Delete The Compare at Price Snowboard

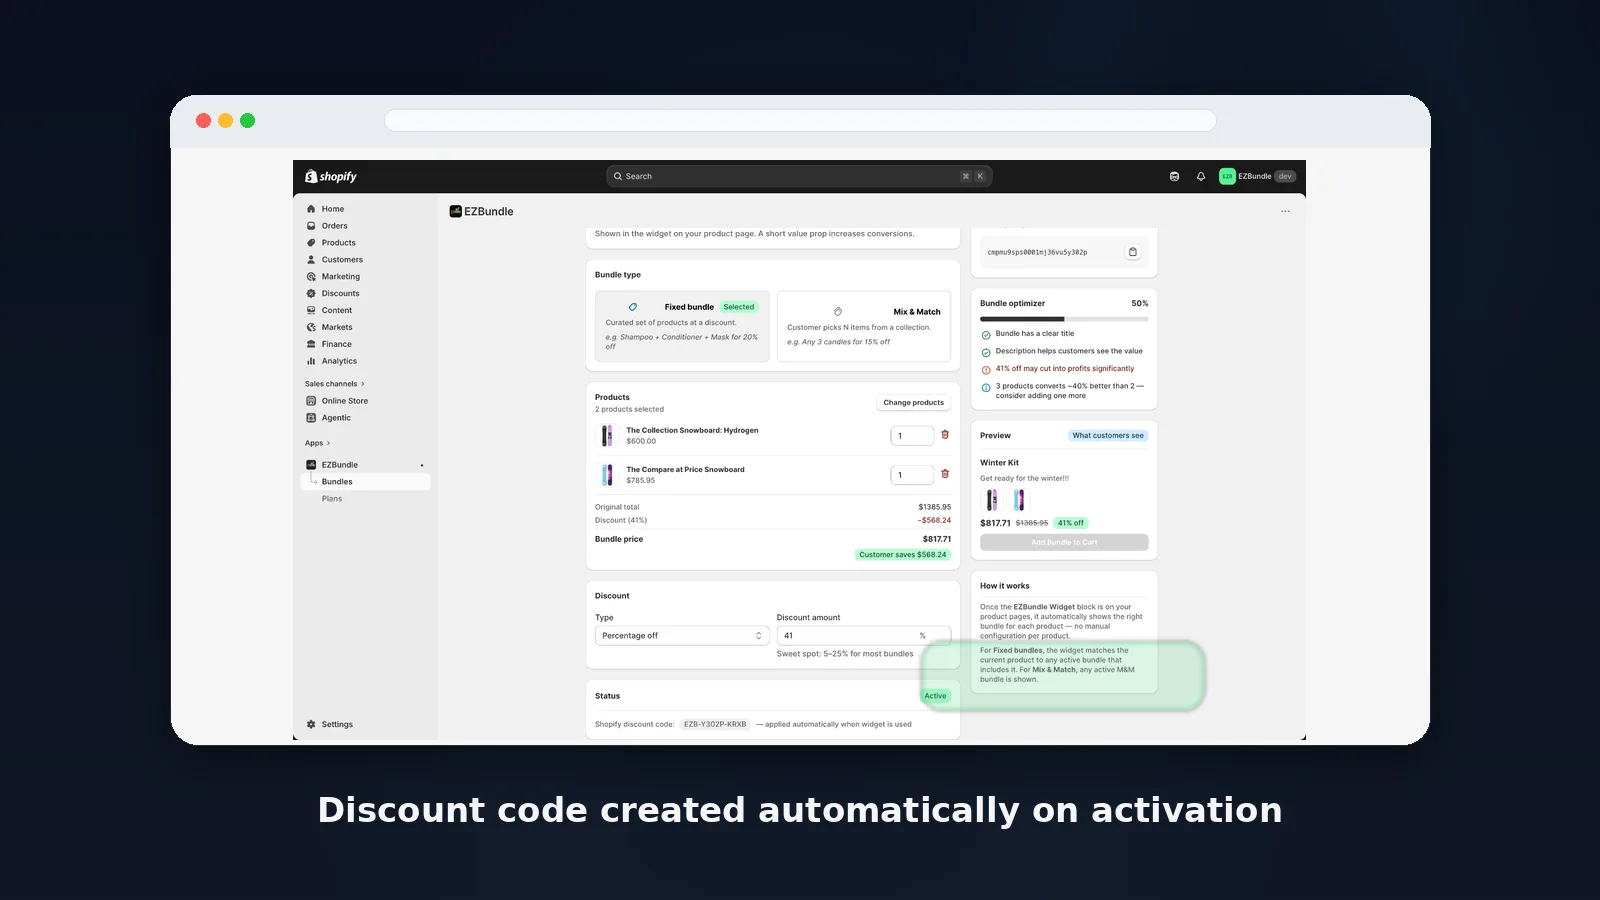pyautogui.click(x=945, y=474)
